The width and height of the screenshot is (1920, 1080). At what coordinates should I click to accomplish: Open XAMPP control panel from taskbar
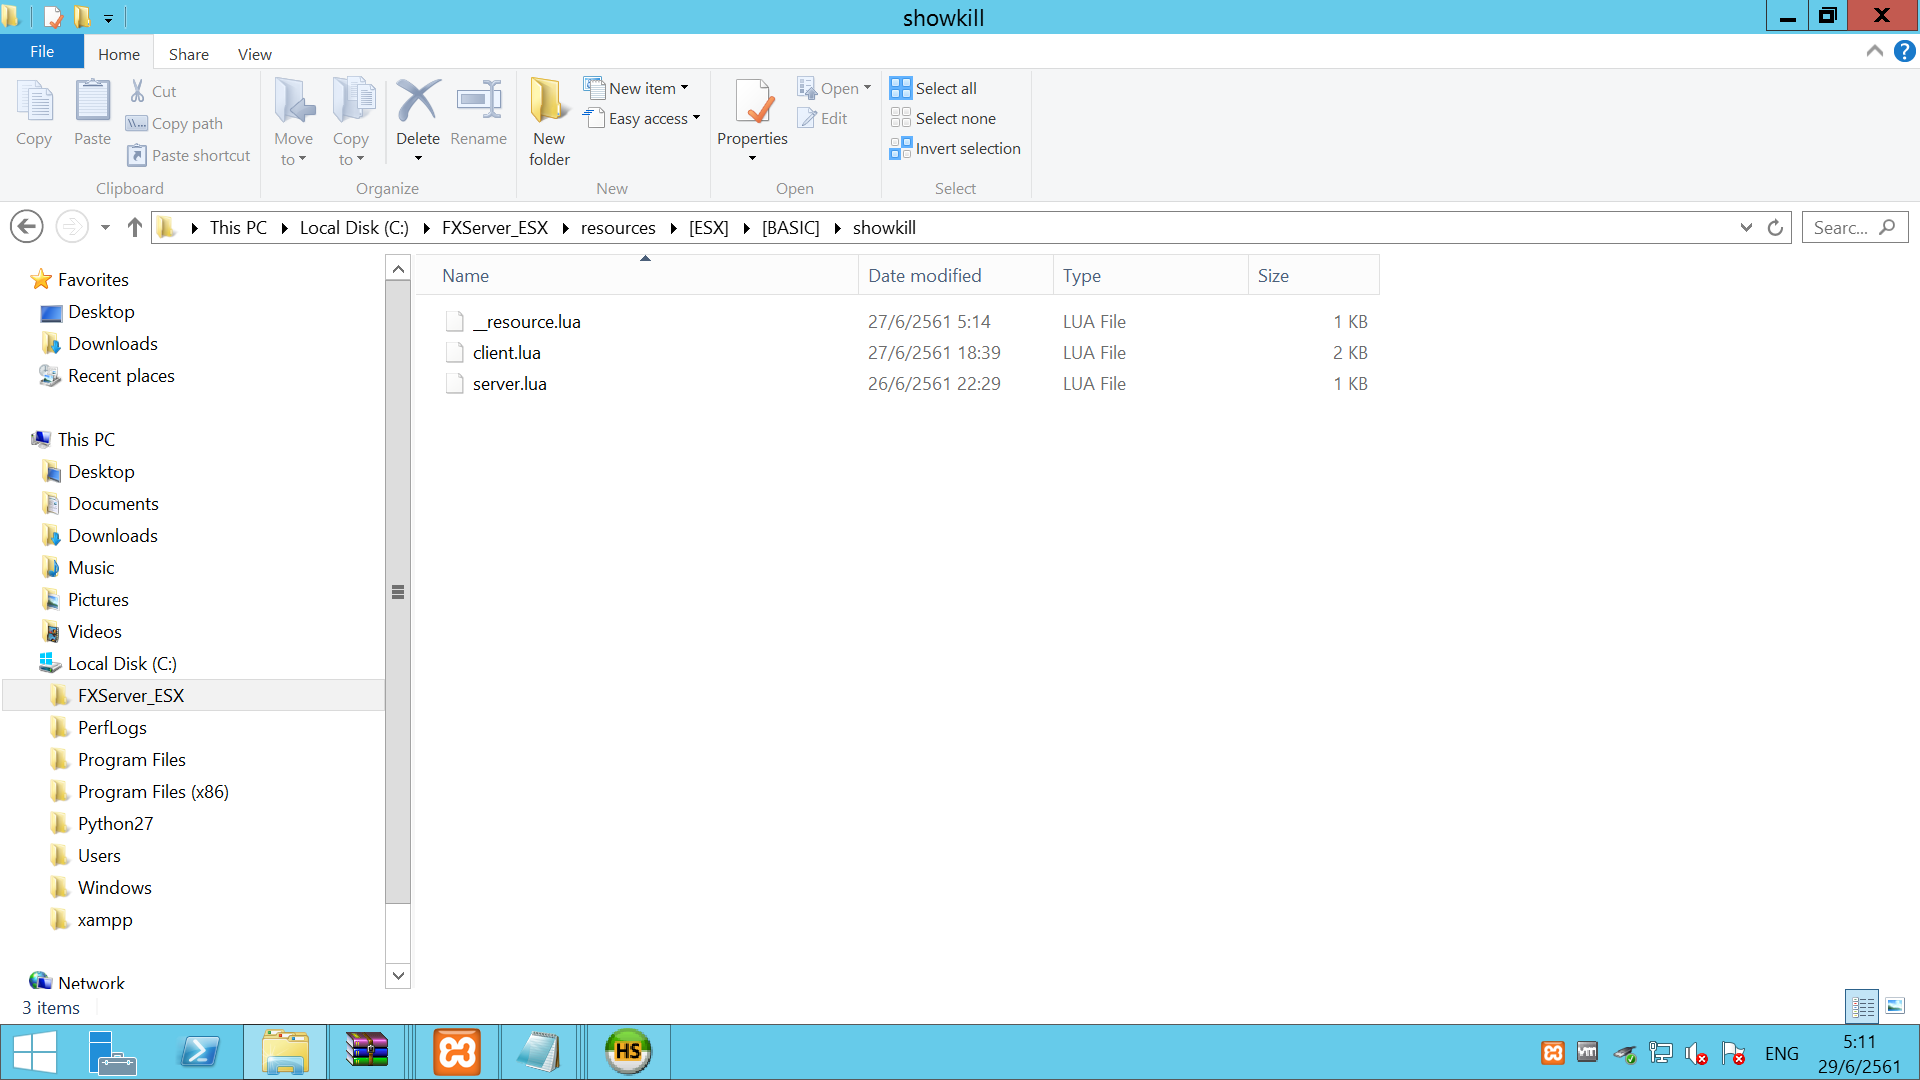pyautogui.click(x=457, y=1052)
